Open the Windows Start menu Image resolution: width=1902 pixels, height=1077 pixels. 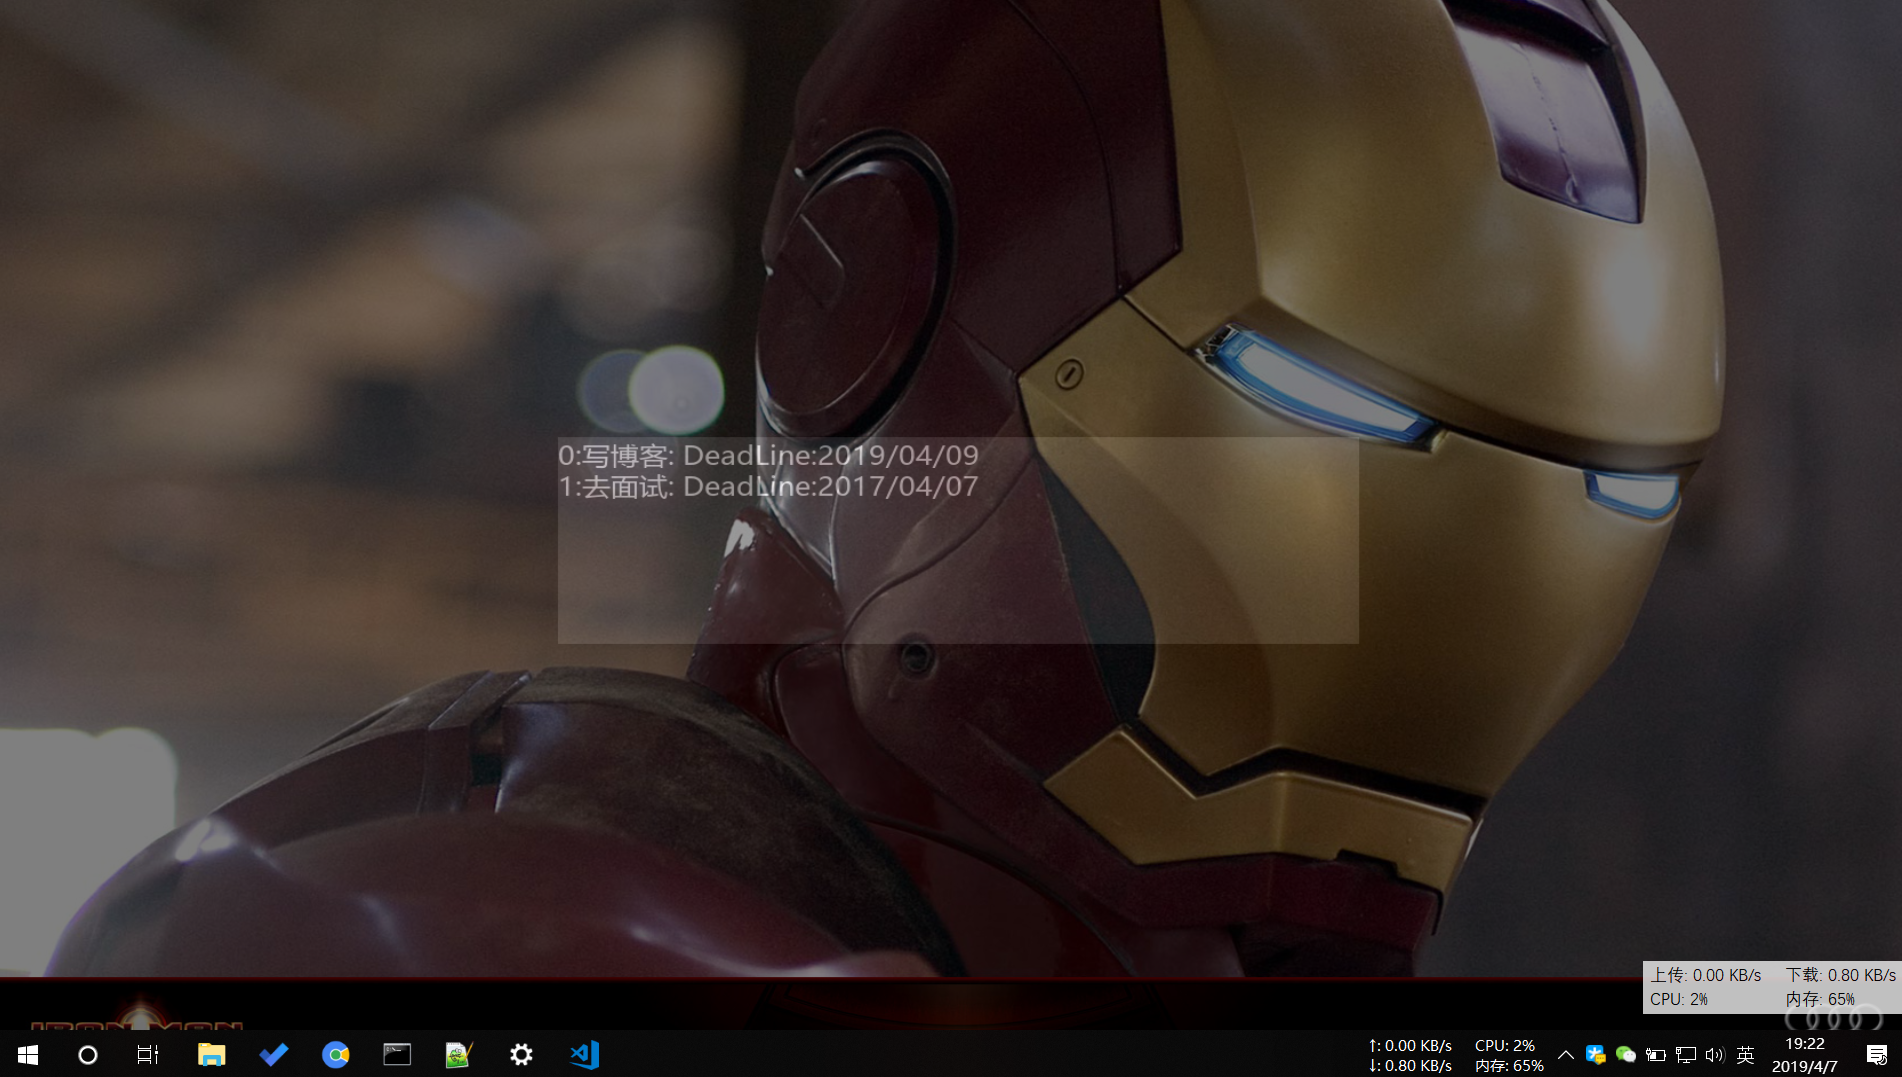(28, 1054)
